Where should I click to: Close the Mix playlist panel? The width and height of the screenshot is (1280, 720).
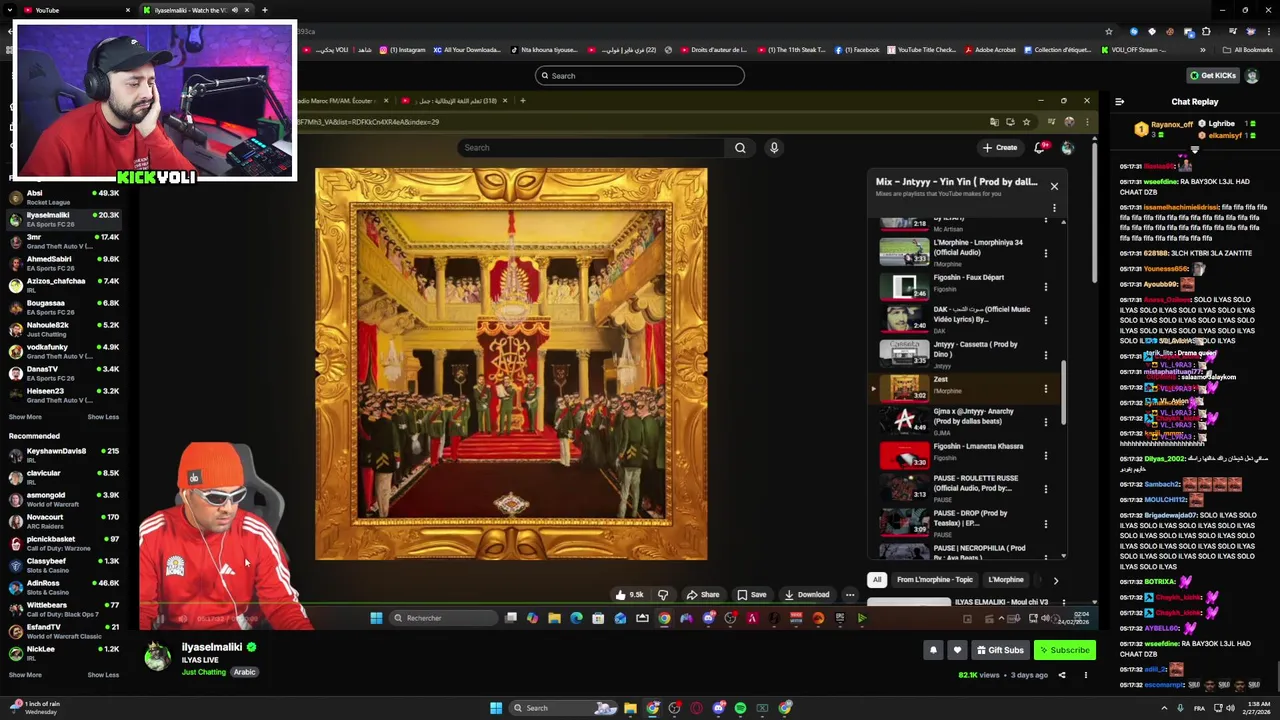point(1054,186)
